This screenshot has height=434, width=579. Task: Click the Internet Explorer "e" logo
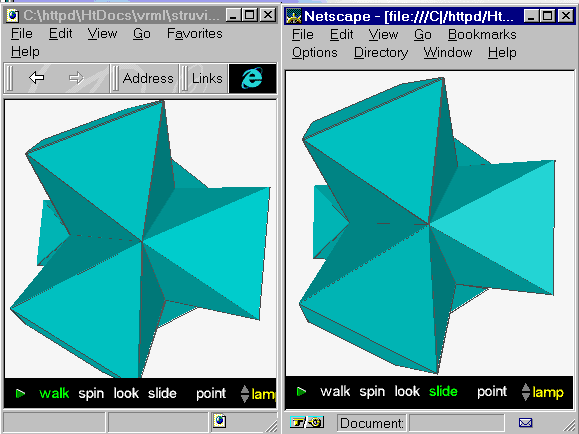(253, 78)
